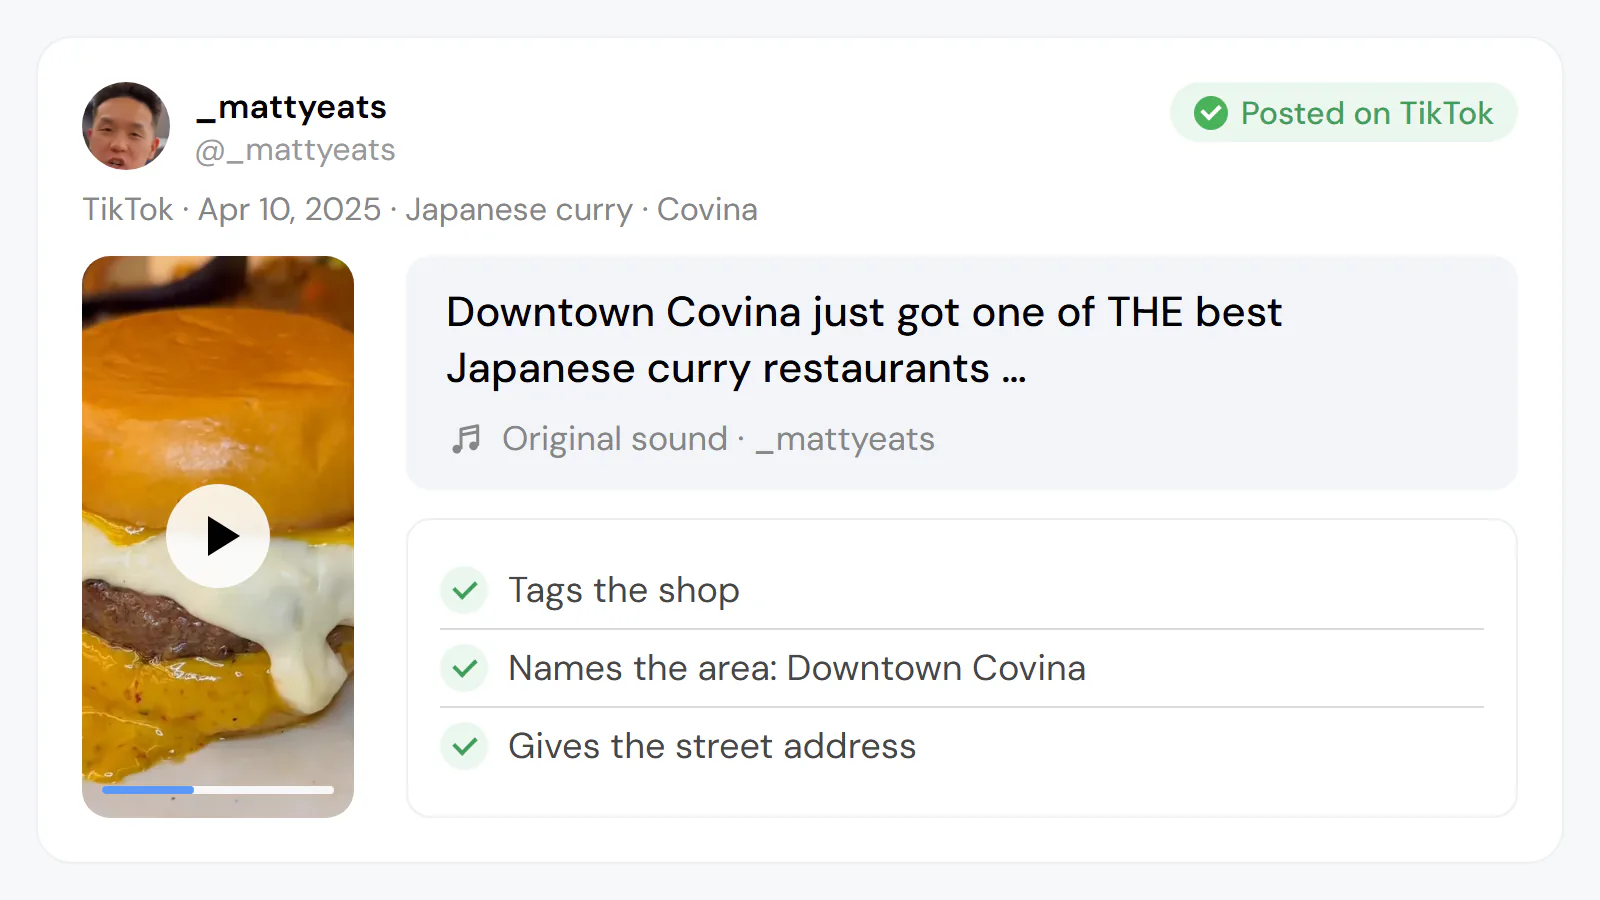Click the 'Apr 10, 2025' date
1600x900 pixels.
290,210
